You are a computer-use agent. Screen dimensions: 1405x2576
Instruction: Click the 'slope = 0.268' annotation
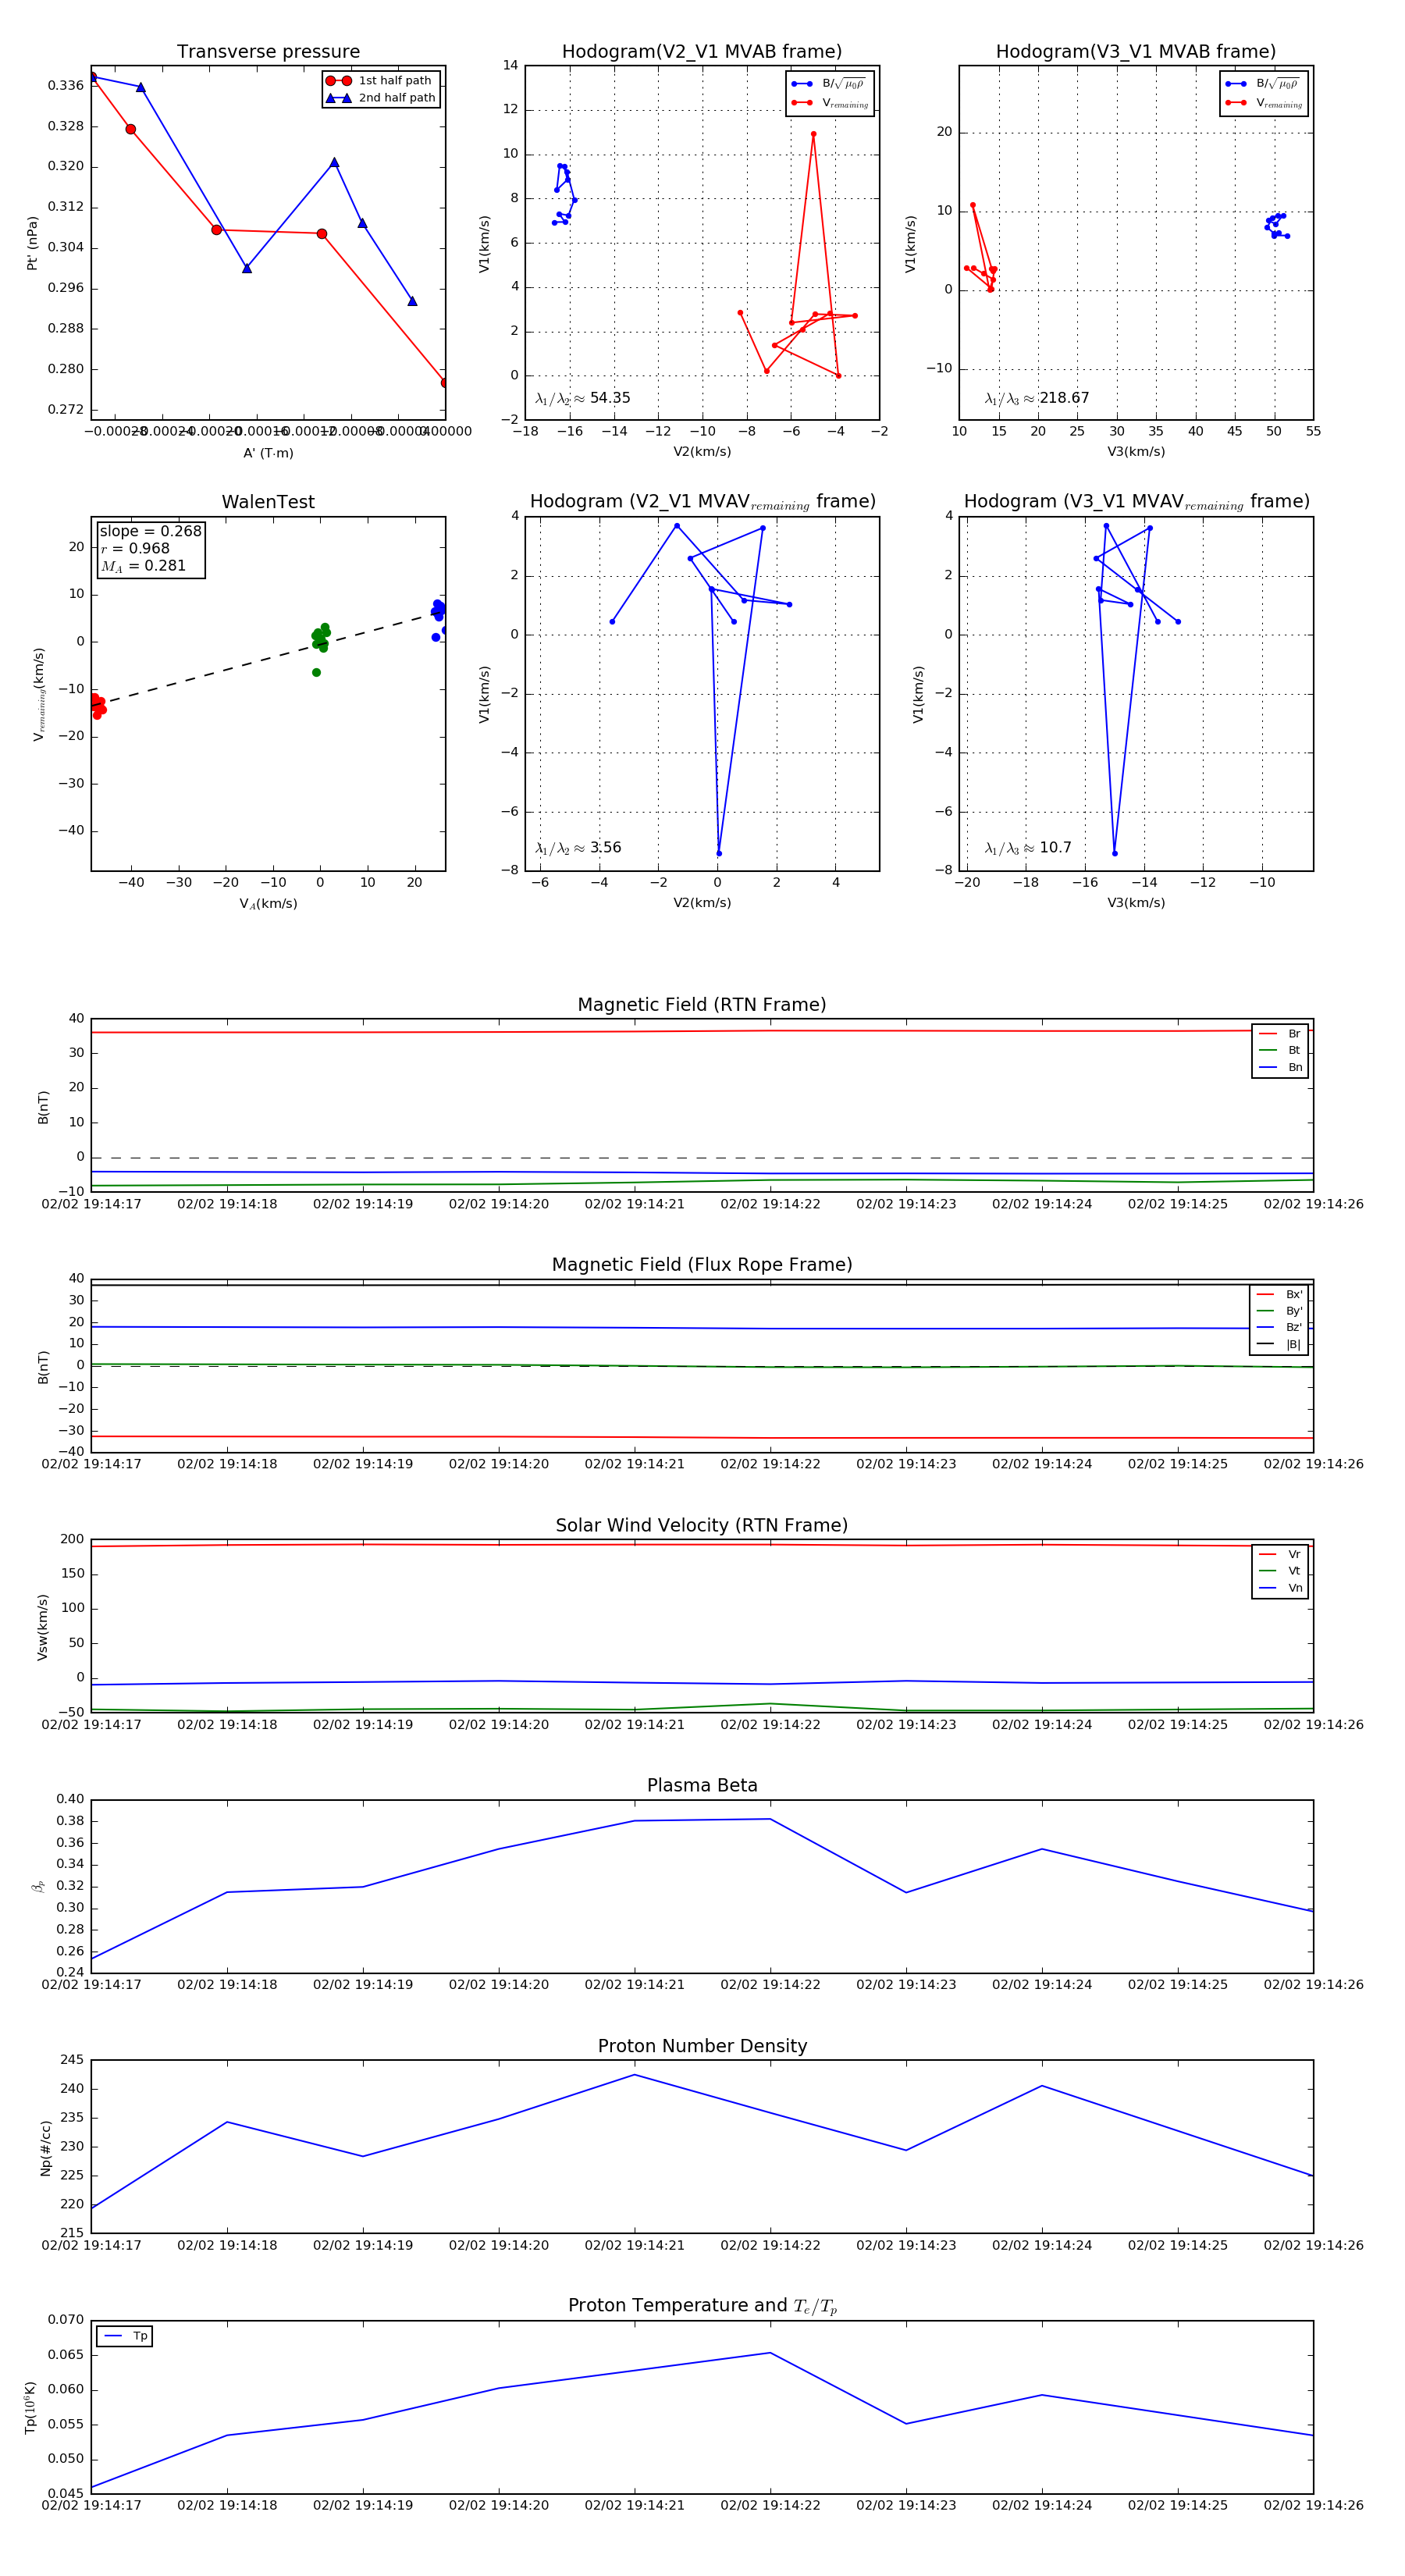click(150, 531)
